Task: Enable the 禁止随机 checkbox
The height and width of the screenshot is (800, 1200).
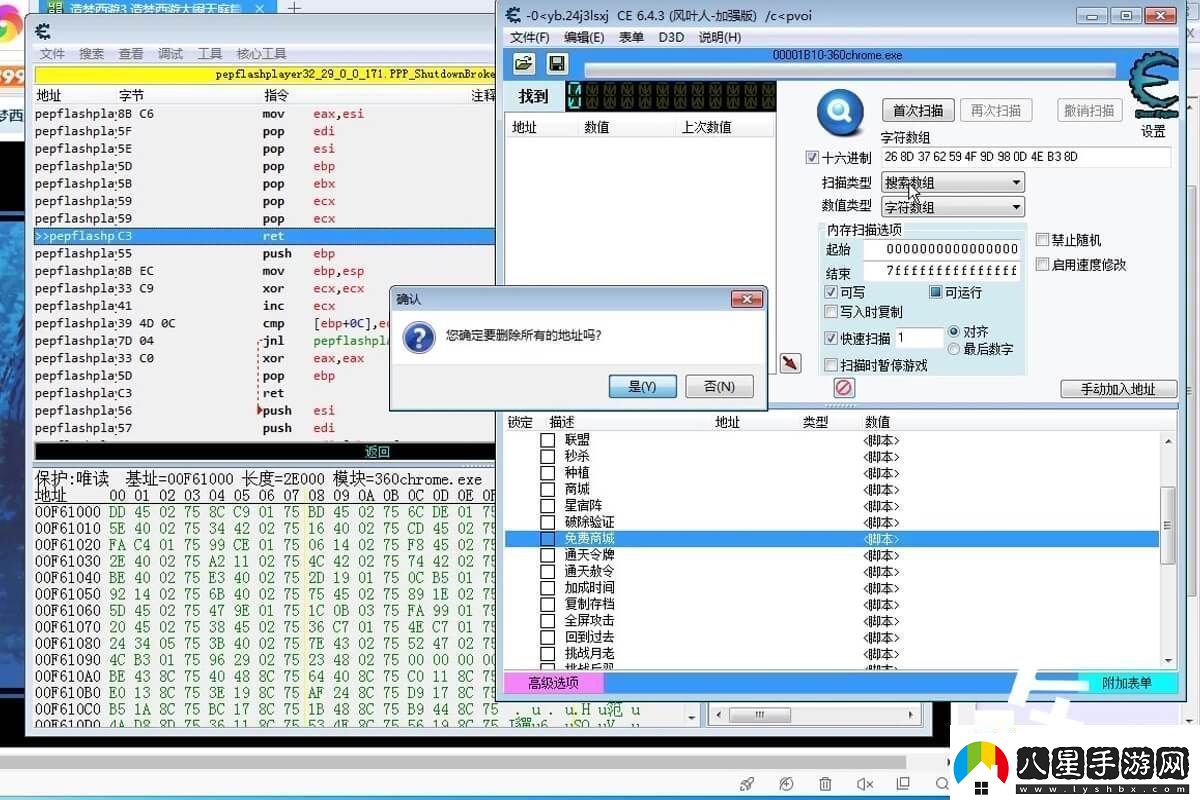Action: pos(1042,240)
